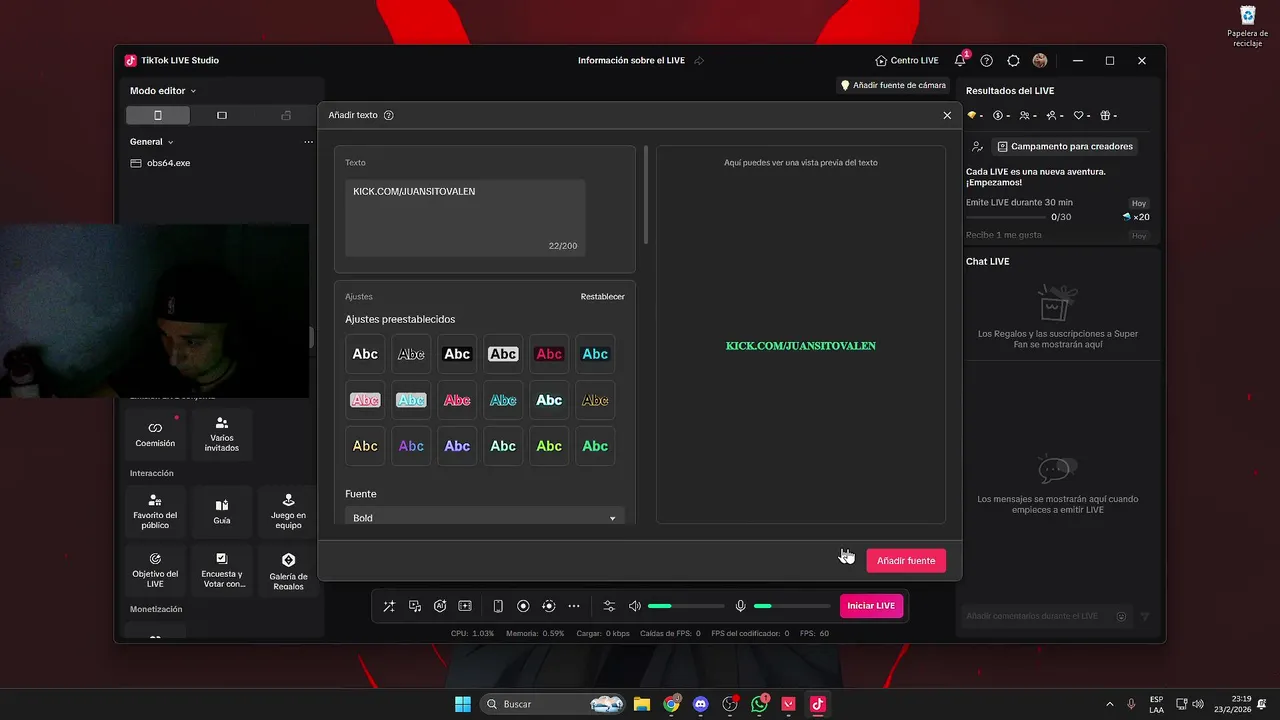The height and width of the screenshot is (720, 1280).
Task: Open Papelera de reciclaje on desktop
Action: [1248, 27]
